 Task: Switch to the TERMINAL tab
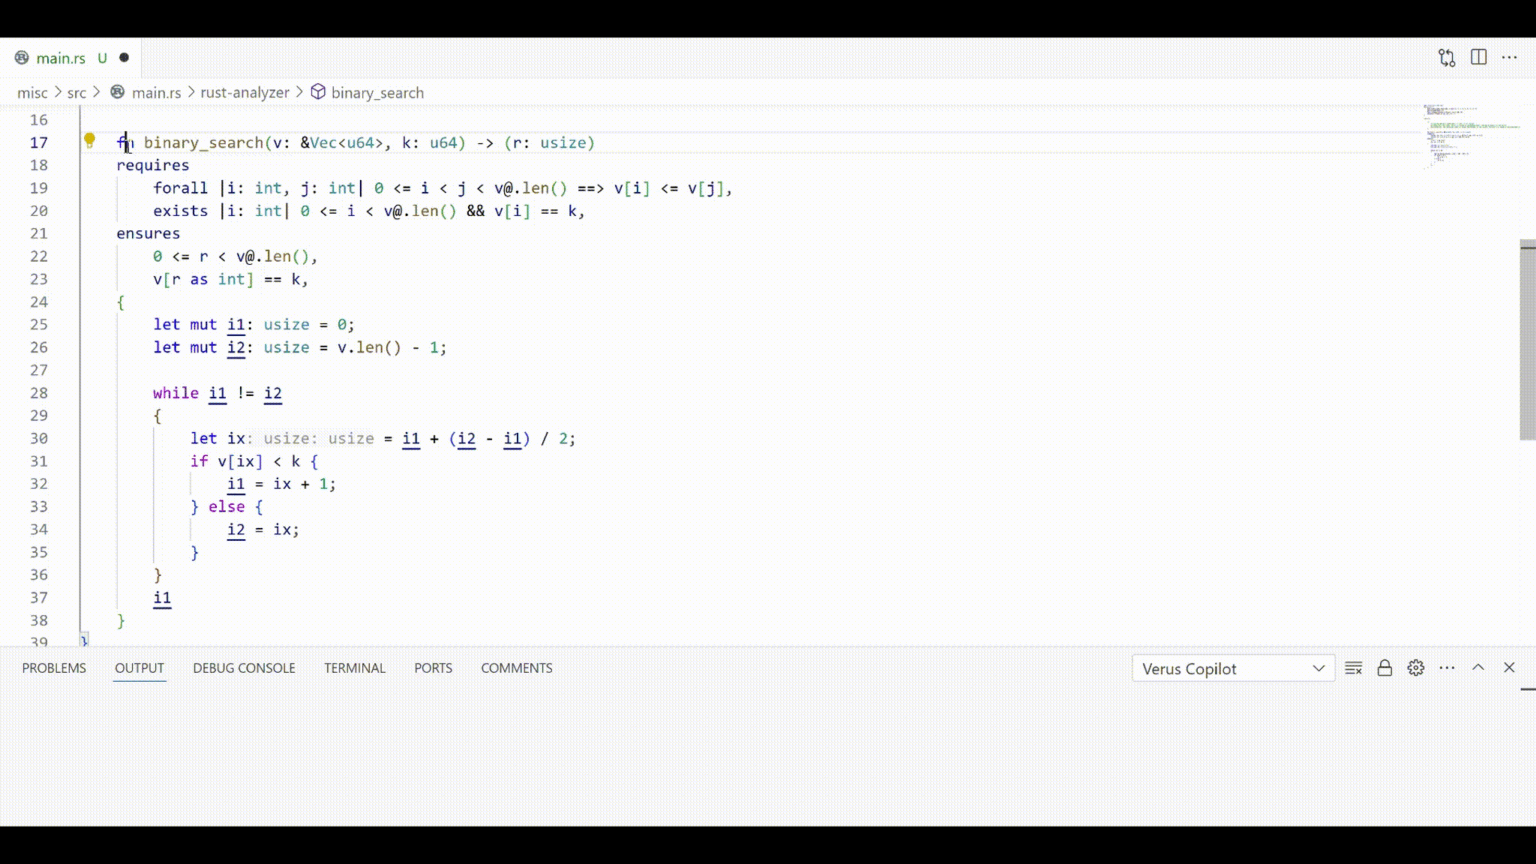pyautogui.click(x=354, y=668)
